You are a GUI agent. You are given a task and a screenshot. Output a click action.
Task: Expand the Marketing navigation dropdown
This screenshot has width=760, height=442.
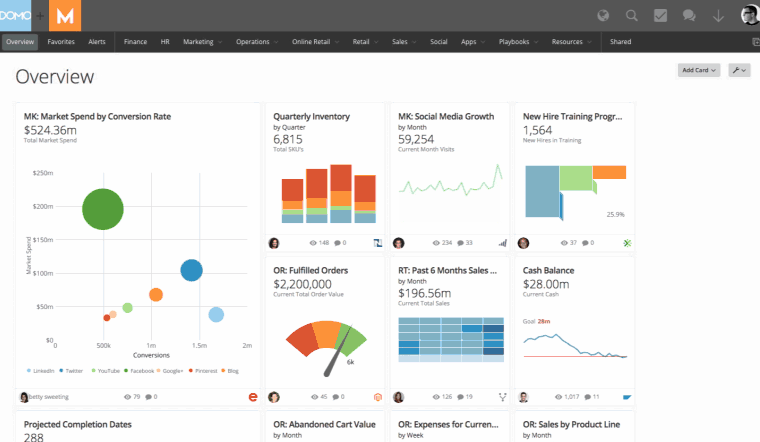pyautogui.click(x=204, y=42)
